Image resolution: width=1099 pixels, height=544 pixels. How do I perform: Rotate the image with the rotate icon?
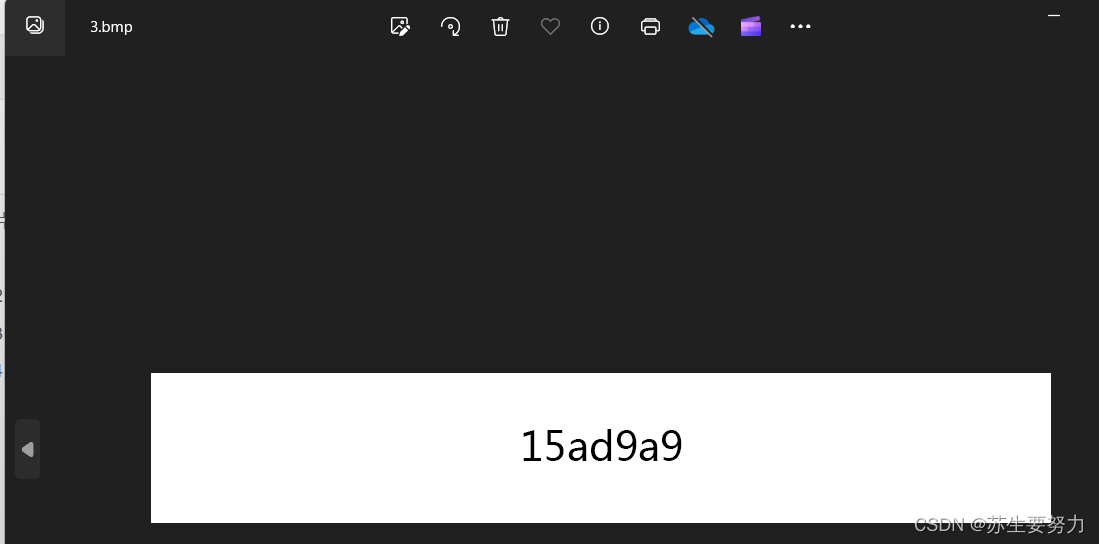tap(450, 27)
